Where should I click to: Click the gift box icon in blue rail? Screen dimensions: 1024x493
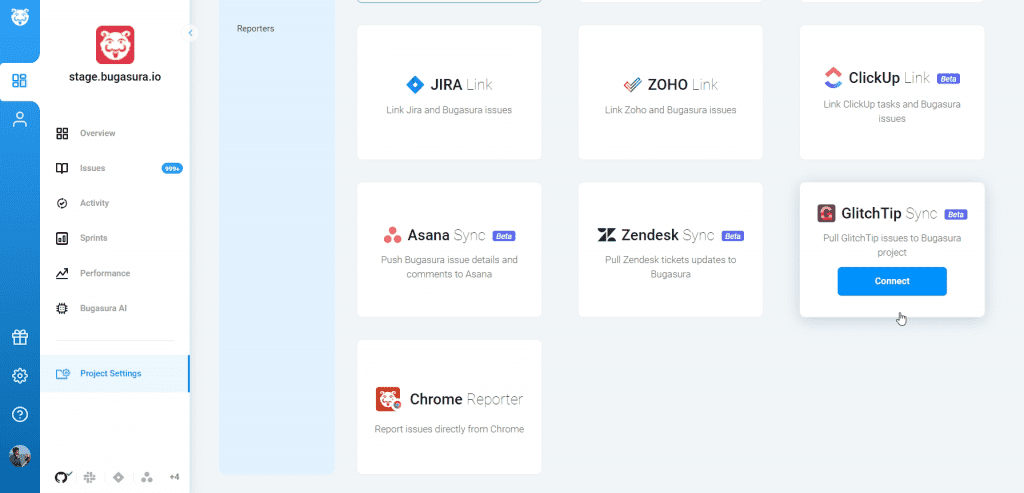click(20, 337)
